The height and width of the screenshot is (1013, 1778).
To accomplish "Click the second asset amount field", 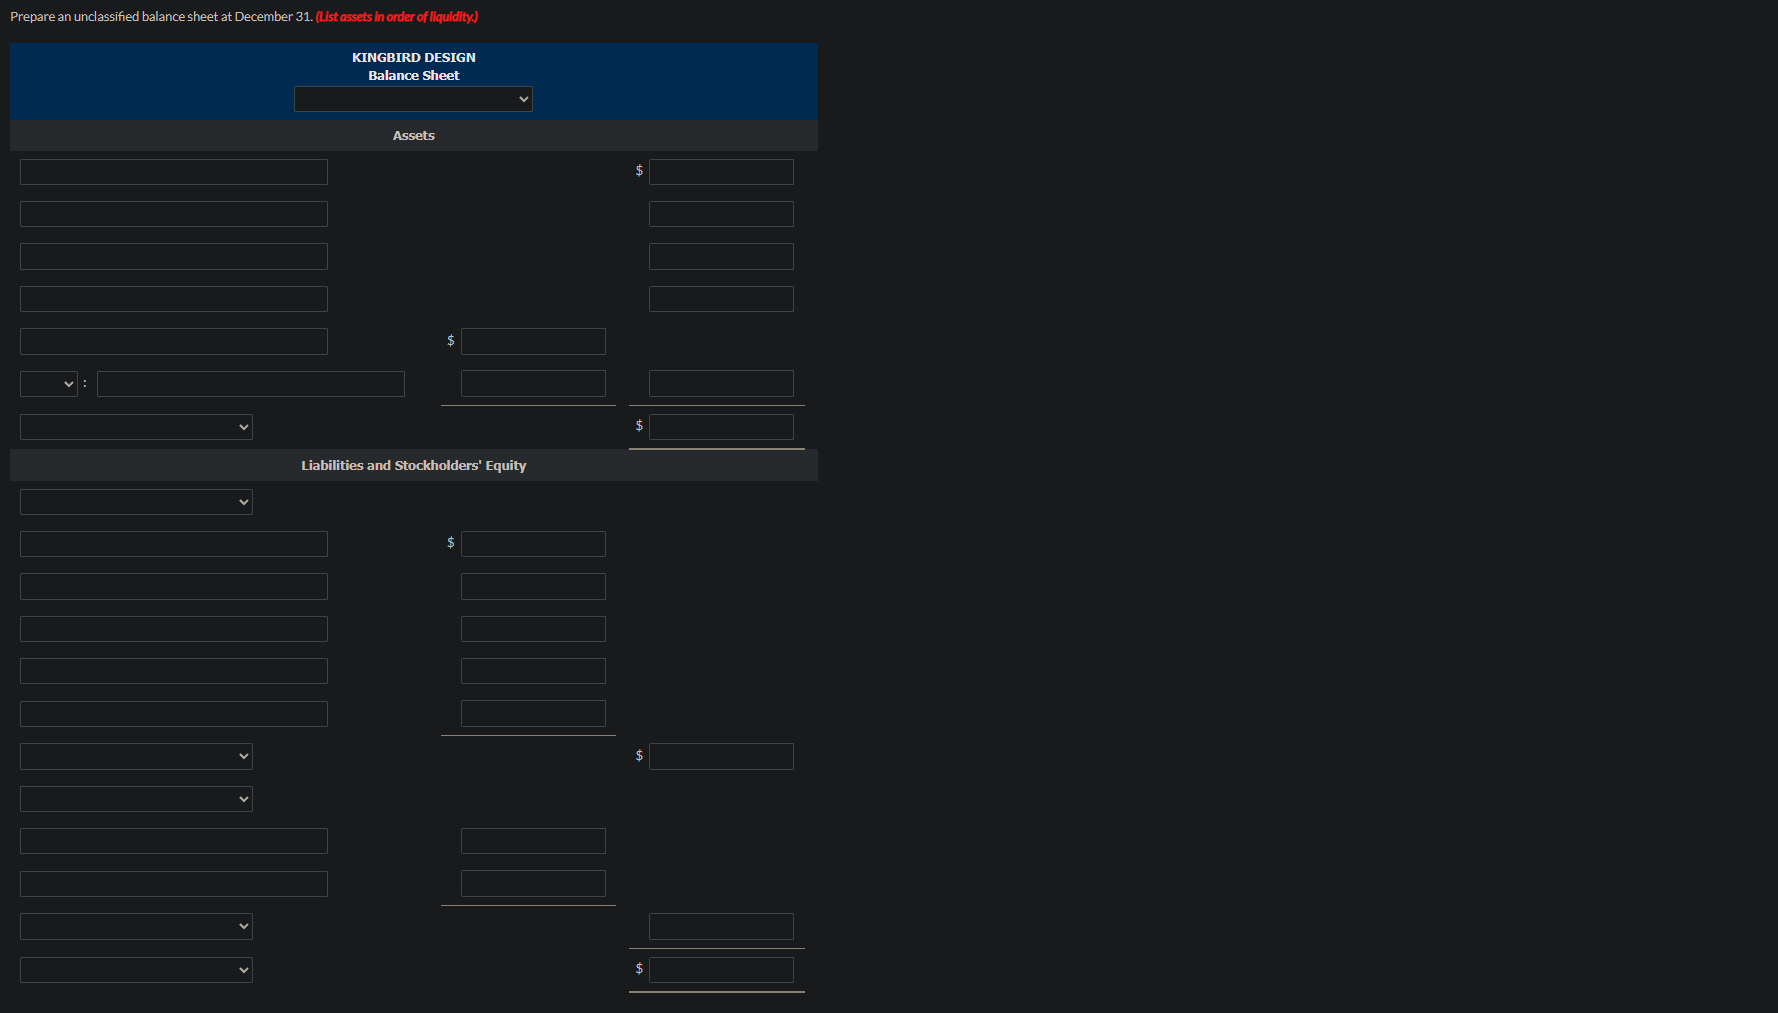I will pyautogui.click(x=721, y=214).
